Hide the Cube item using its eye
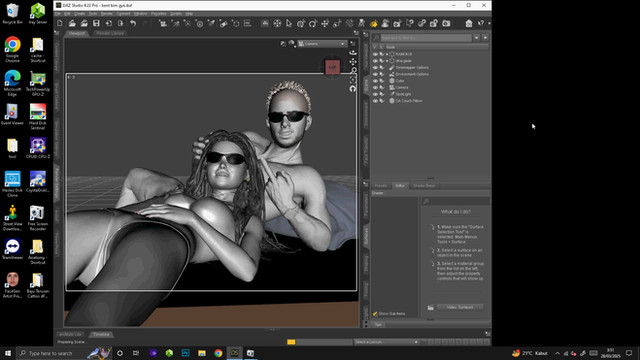Image resolution: width=640 pixels, height=360 pixels. tap(375, 81)
